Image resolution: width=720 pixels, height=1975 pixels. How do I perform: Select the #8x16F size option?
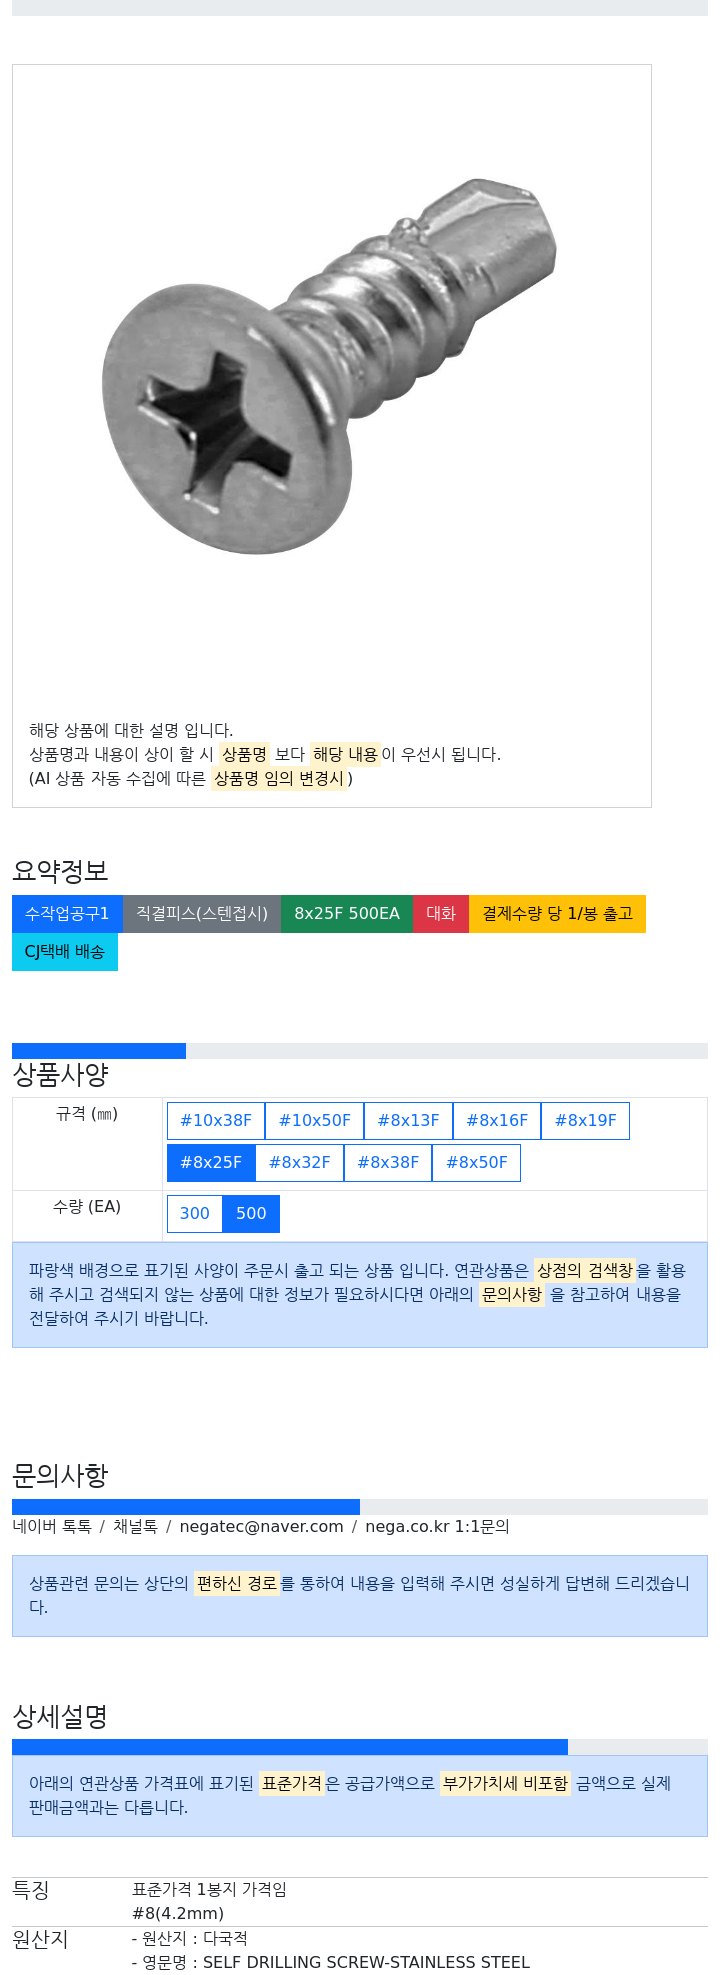click(x=497, y=1121)
